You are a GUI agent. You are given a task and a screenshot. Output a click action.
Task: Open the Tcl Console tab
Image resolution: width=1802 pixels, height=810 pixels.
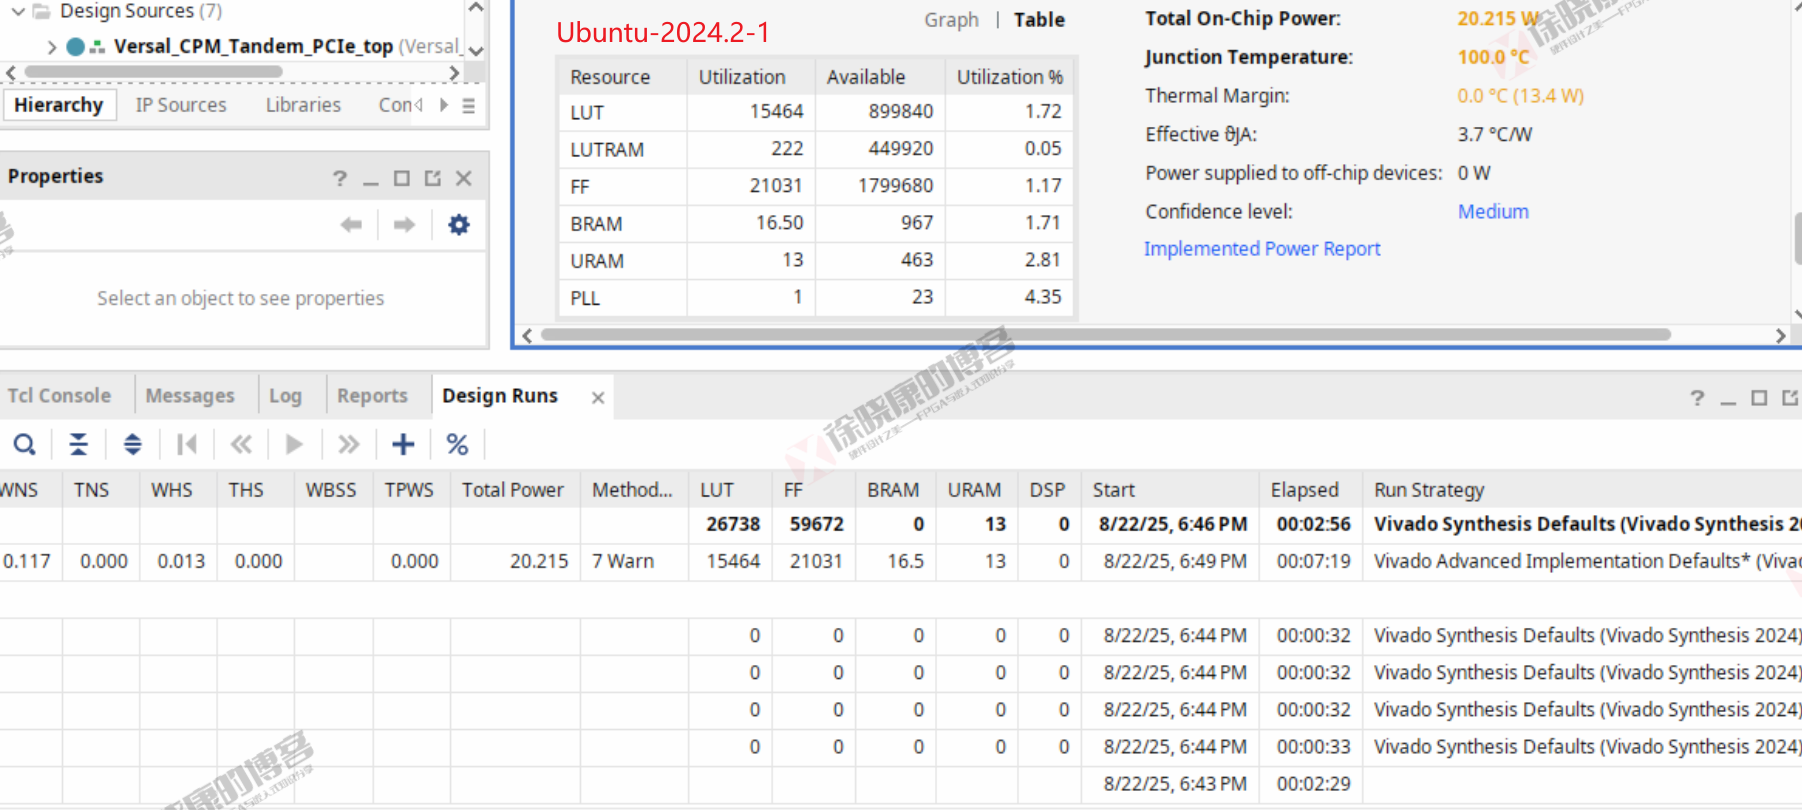tap(59, 396)
